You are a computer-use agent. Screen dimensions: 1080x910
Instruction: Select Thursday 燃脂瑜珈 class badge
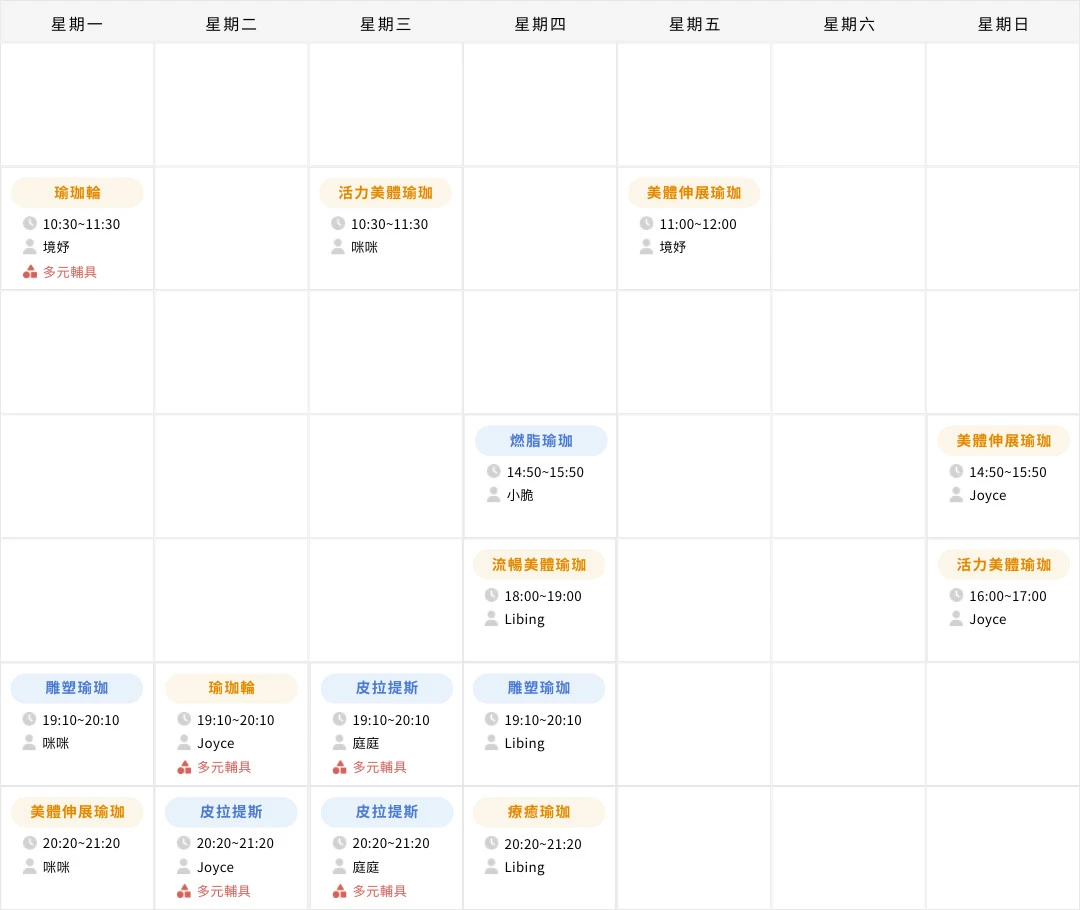541,441
